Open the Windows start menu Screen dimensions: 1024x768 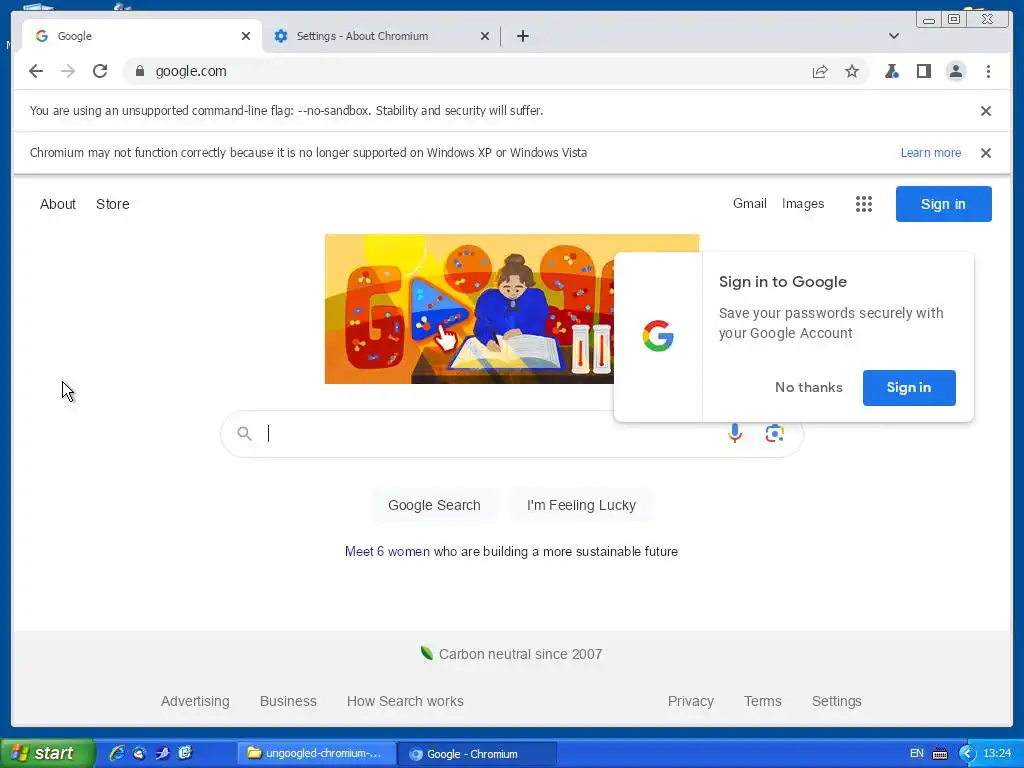pyautogui.click(x=48, y=753)
